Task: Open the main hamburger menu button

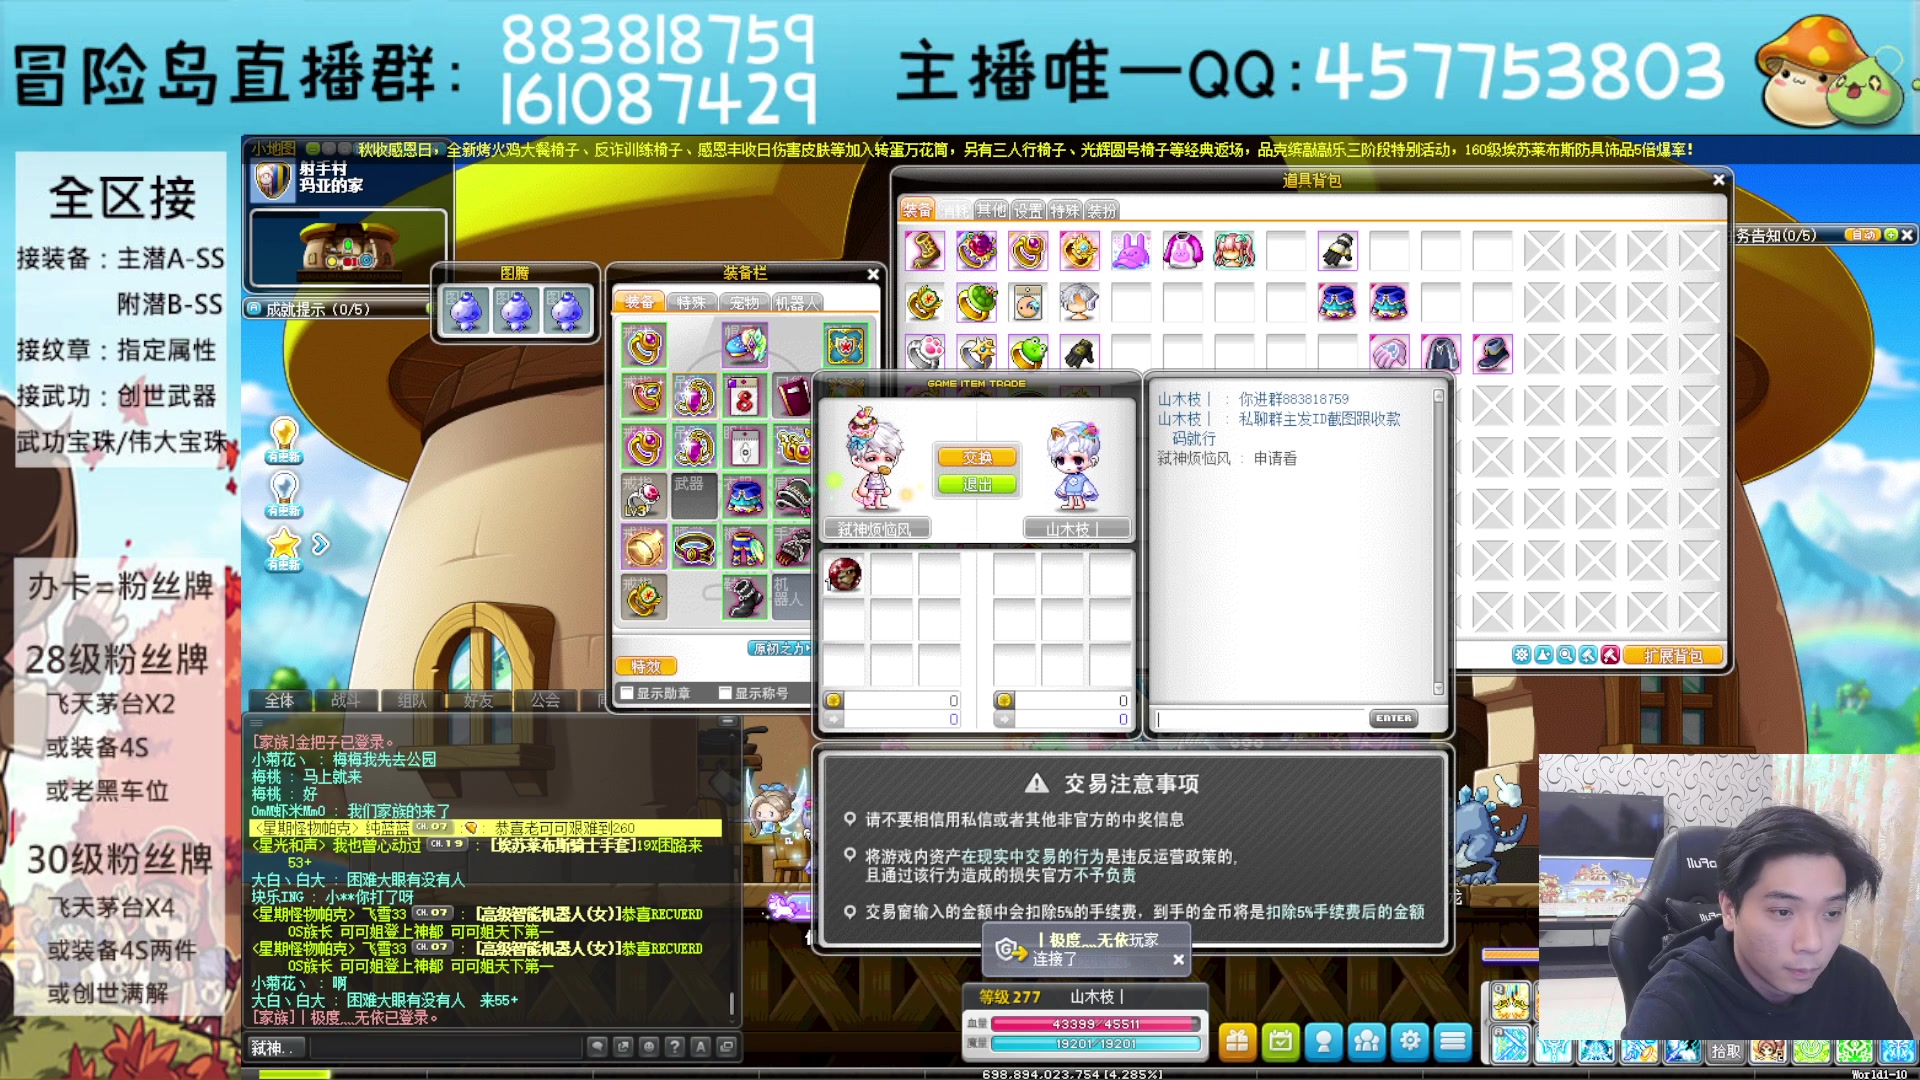Action: pos(1453,1042)
